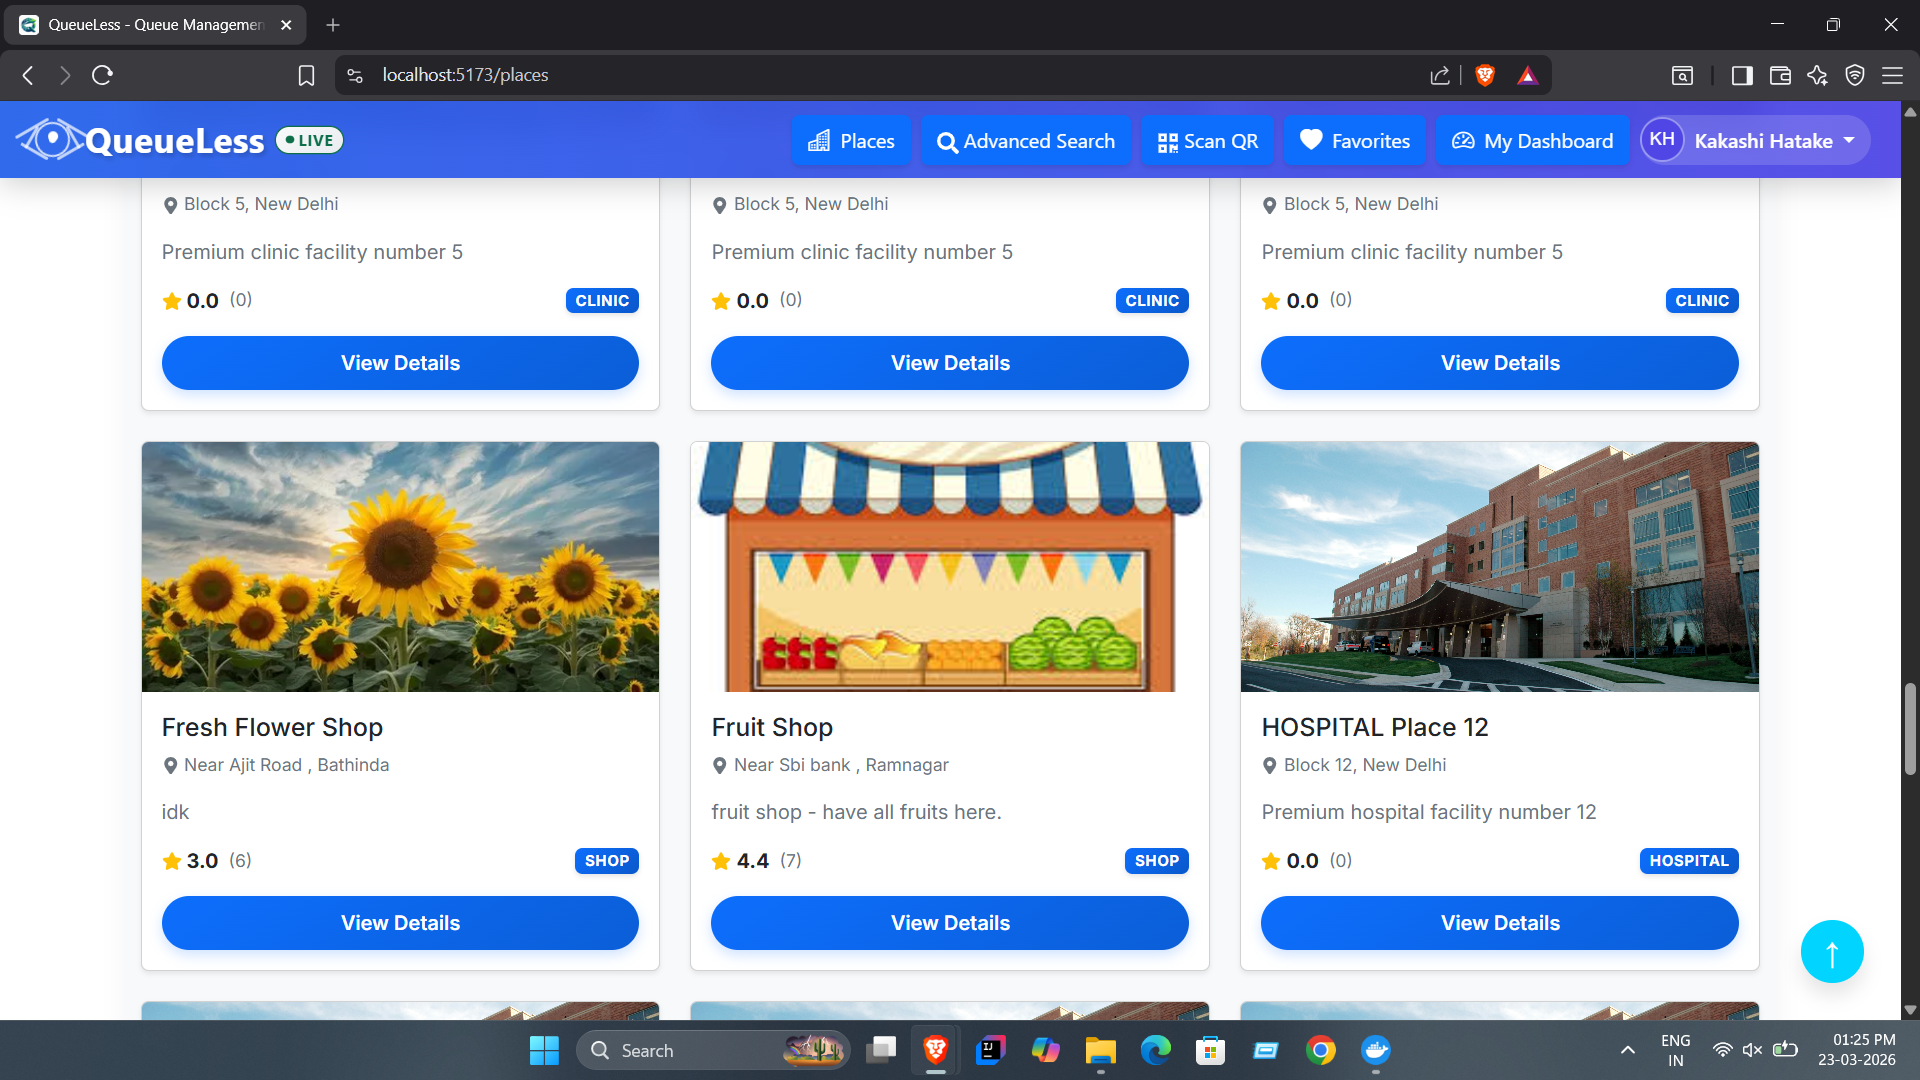Open the Advanced Search nav item

point(1026,141)
